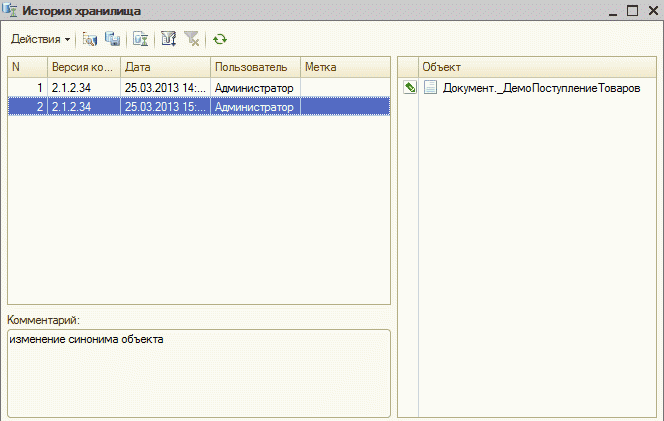Click the green edit marker icon

coord(409,88)
